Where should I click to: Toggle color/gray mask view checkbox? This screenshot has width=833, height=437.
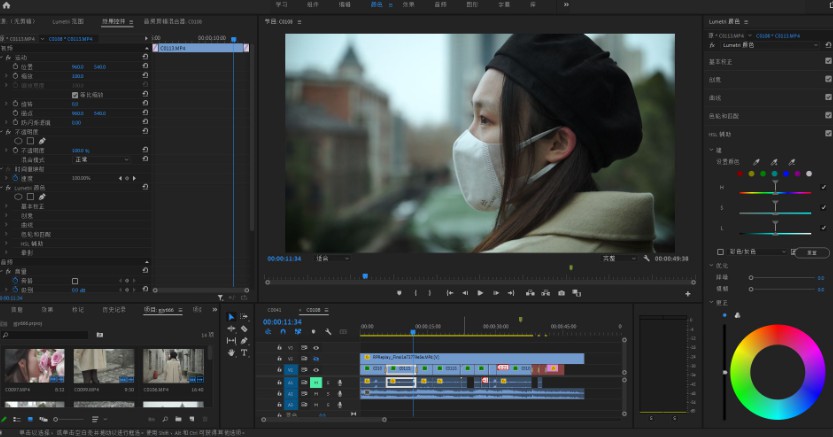[720, 252]
